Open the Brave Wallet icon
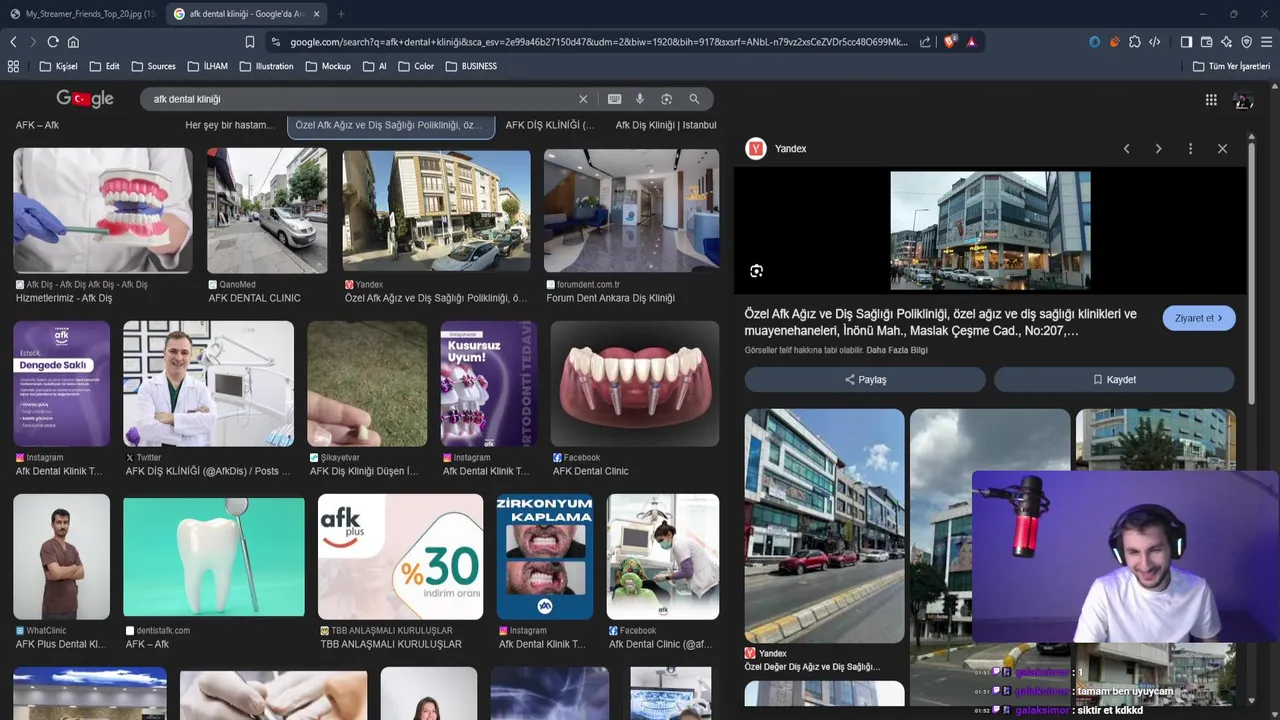The image size is (1280, 720). pyautogui.click(x=1207, y=42)
